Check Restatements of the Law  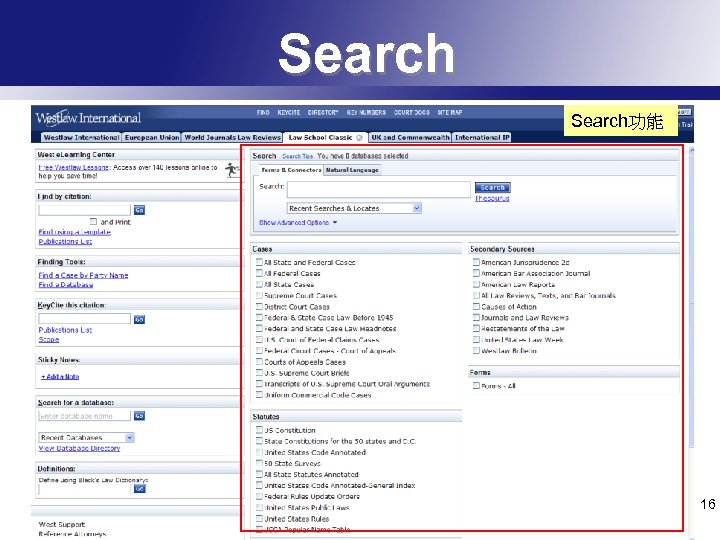[x=476, y=328]
